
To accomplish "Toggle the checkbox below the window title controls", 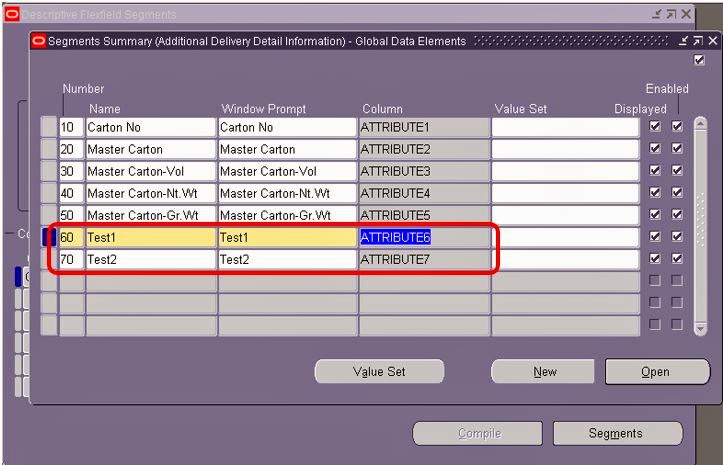I will [699, 60].
